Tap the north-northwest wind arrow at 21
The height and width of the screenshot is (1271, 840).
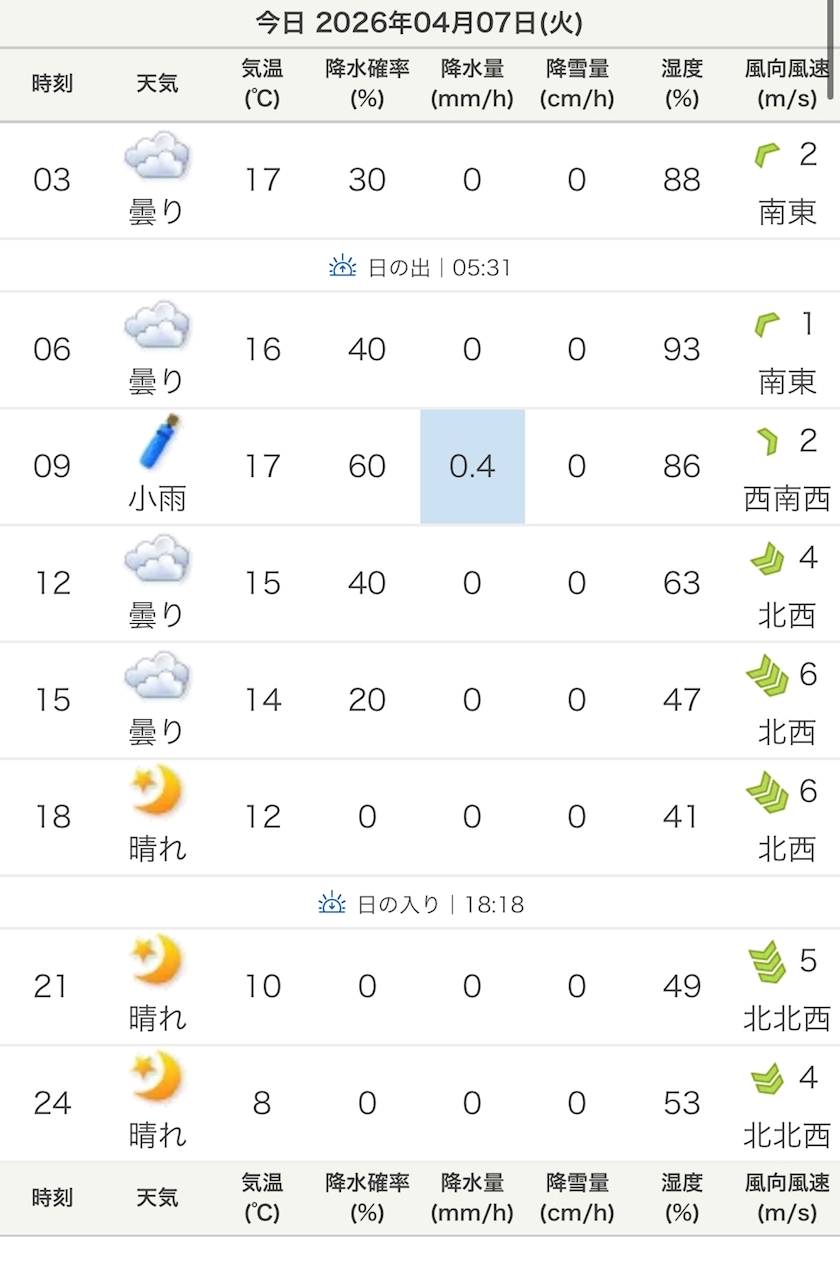[767, 963]
